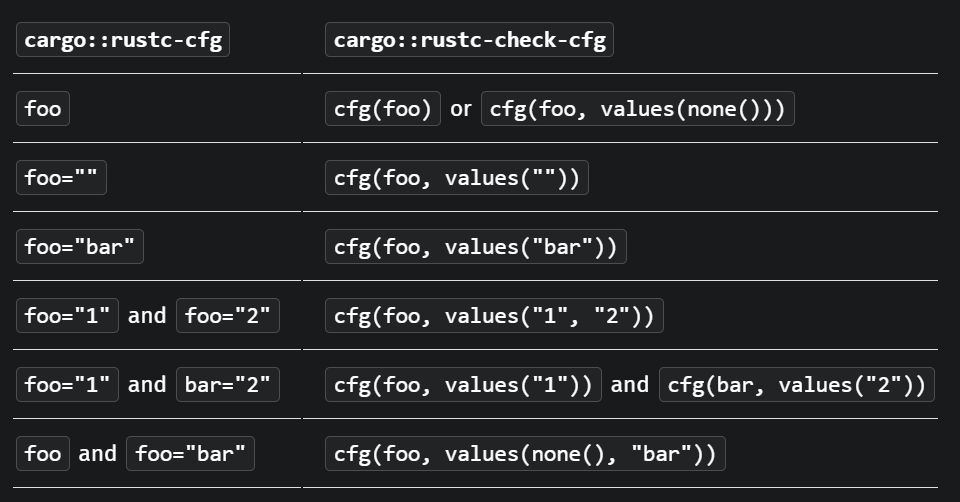This screenshot has width=960, height=502.
Task: Select the cfg(foo, values("bar")) snippet
Action: tap(475, 247)
